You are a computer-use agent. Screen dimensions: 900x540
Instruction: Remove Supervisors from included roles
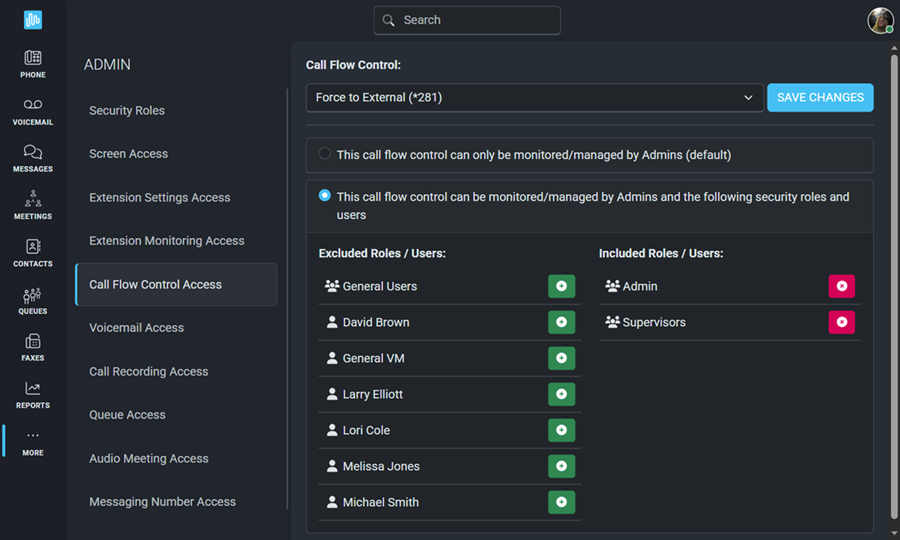841,322
